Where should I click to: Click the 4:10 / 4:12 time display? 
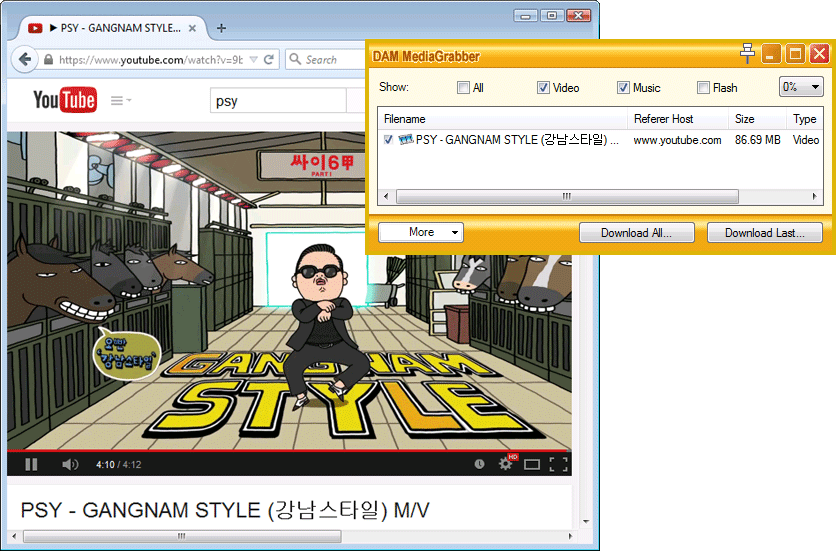(x=118, y=465)
